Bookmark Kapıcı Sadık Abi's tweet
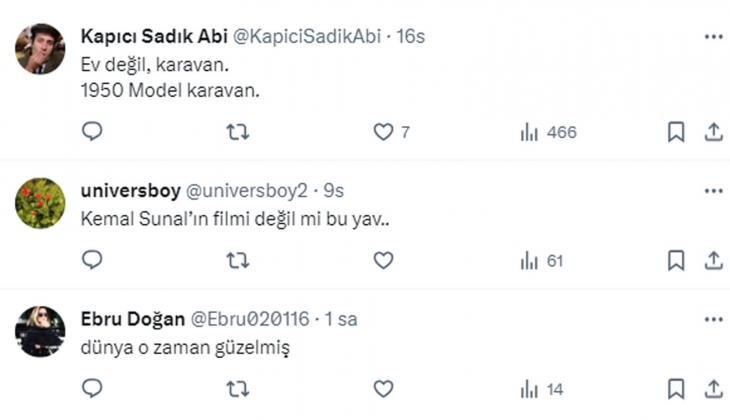Viewport: 730px width, 420px height. tap(676, 132)
